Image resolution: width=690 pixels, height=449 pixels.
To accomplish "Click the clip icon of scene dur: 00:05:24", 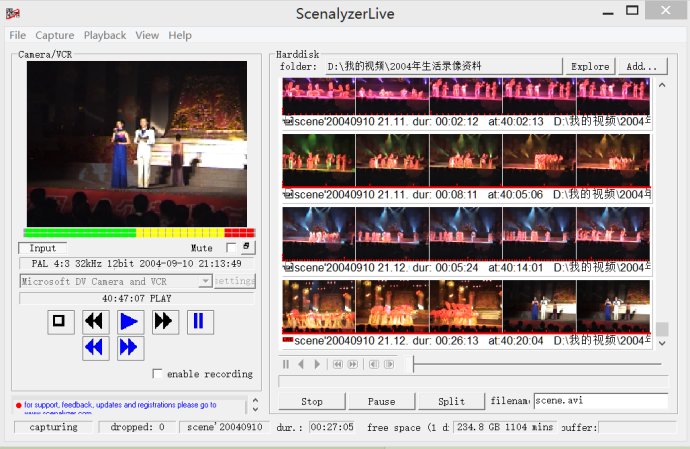I will [x=288, y=267].
